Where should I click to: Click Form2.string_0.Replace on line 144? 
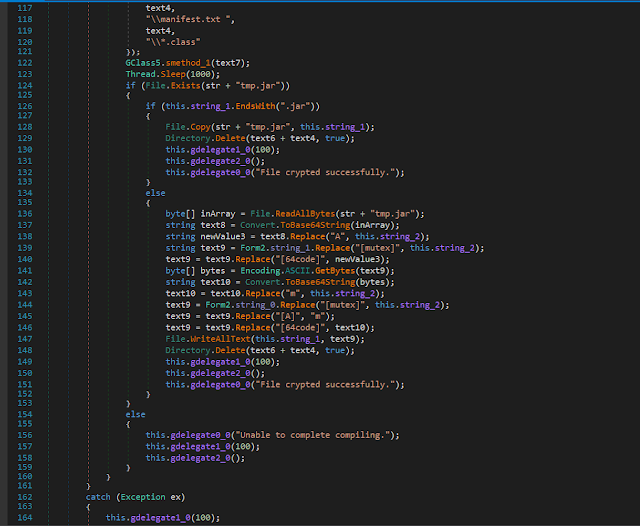[260, 305]
